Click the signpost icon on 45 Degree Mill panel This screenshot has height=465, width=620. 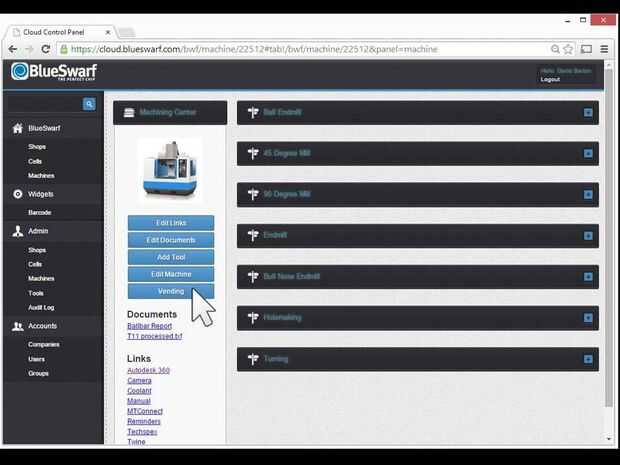click(253, 153)
